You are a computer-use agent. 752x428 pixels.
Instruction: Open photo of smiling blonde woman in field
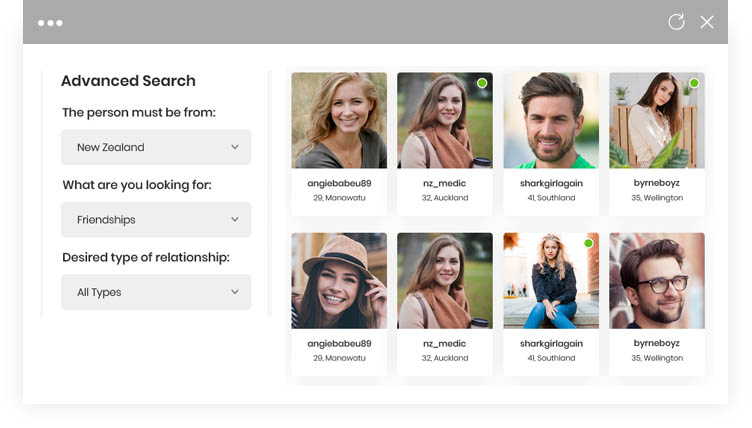339,120
